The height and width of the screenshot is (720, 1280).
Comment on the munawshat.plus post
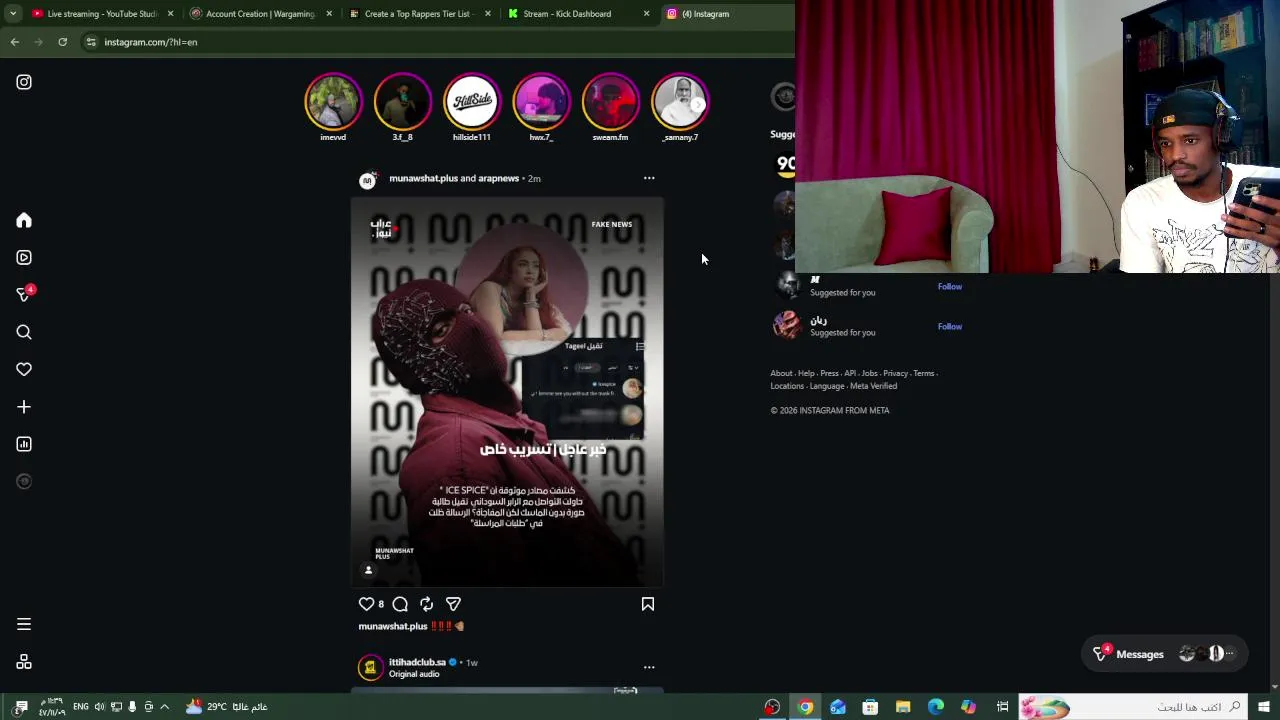coord(400,604)
